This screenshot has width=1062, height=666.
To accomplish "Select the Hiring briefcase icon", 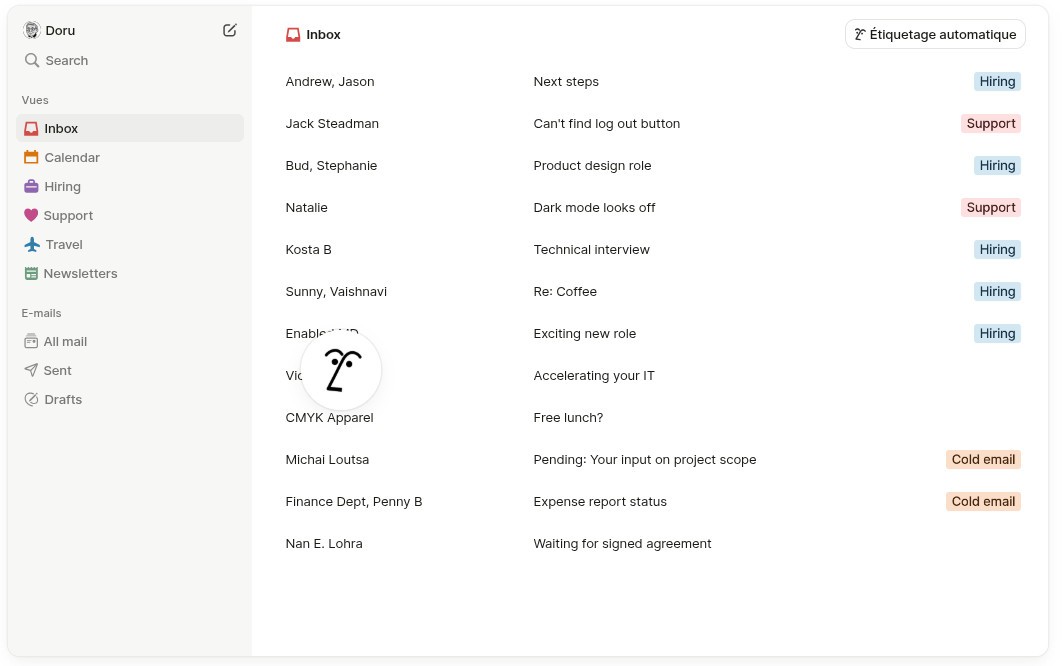I will pos(31,186).
